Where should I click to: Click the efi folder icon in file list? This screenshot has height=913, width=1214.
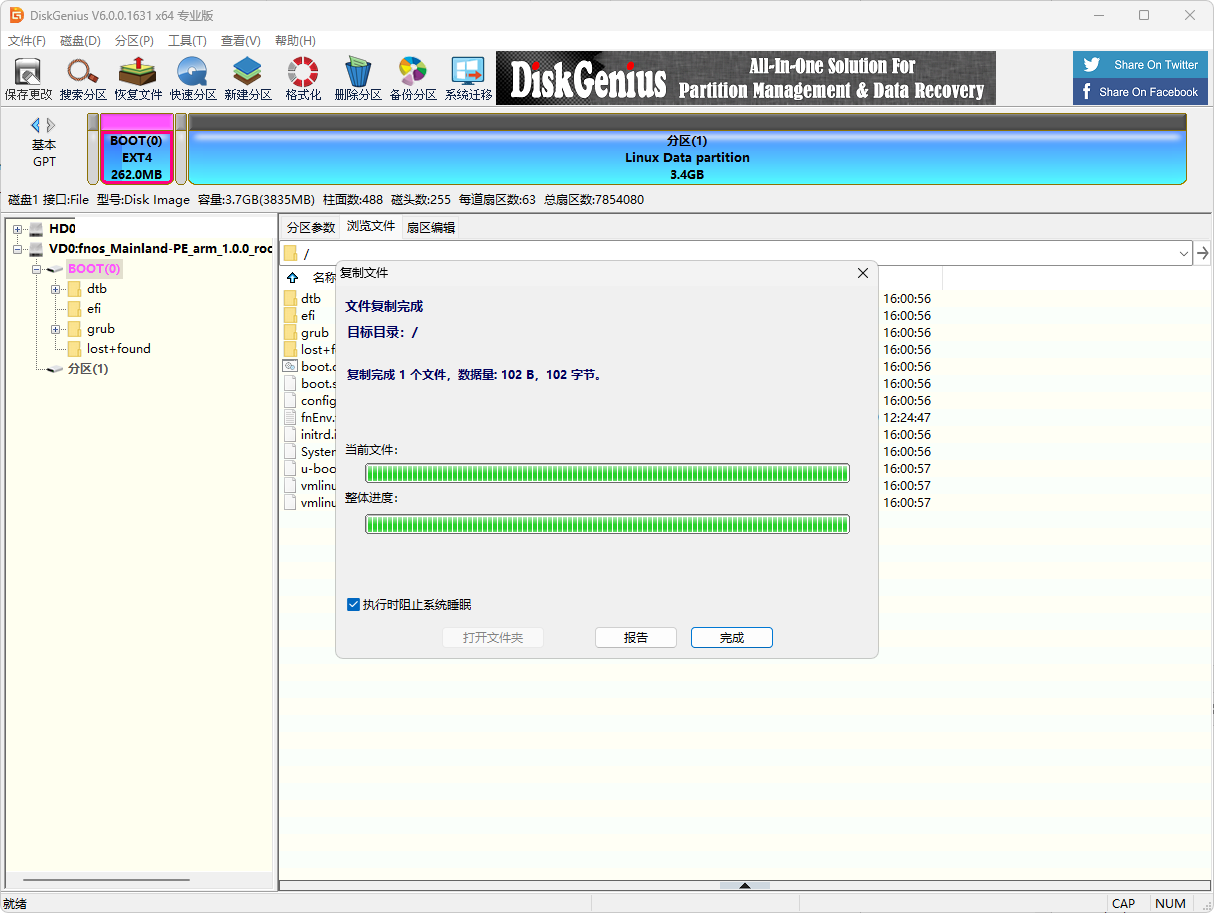tap(290, 316)
